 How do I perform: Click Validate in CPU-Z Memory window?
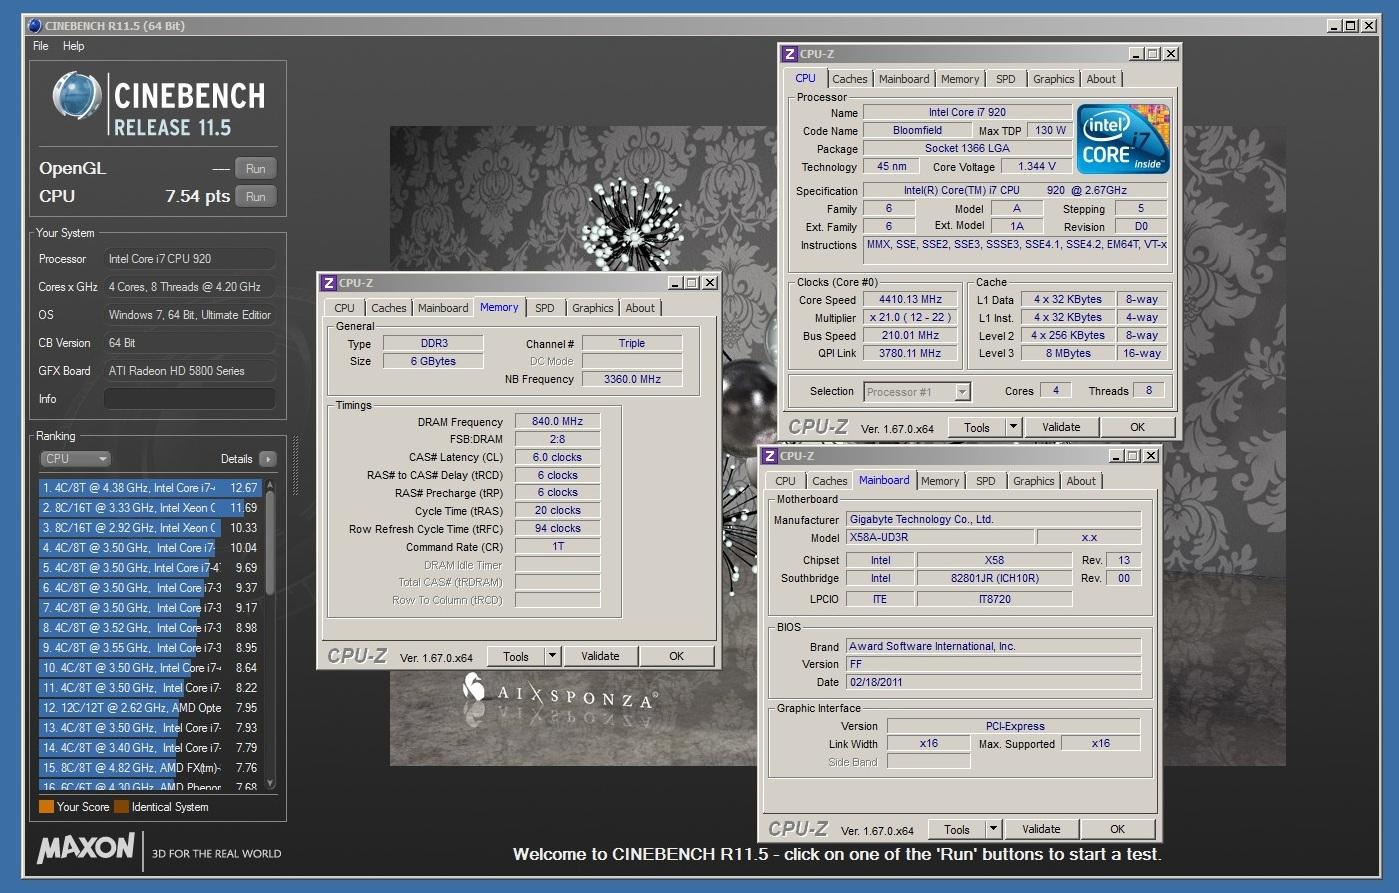[x=600, y=656]
